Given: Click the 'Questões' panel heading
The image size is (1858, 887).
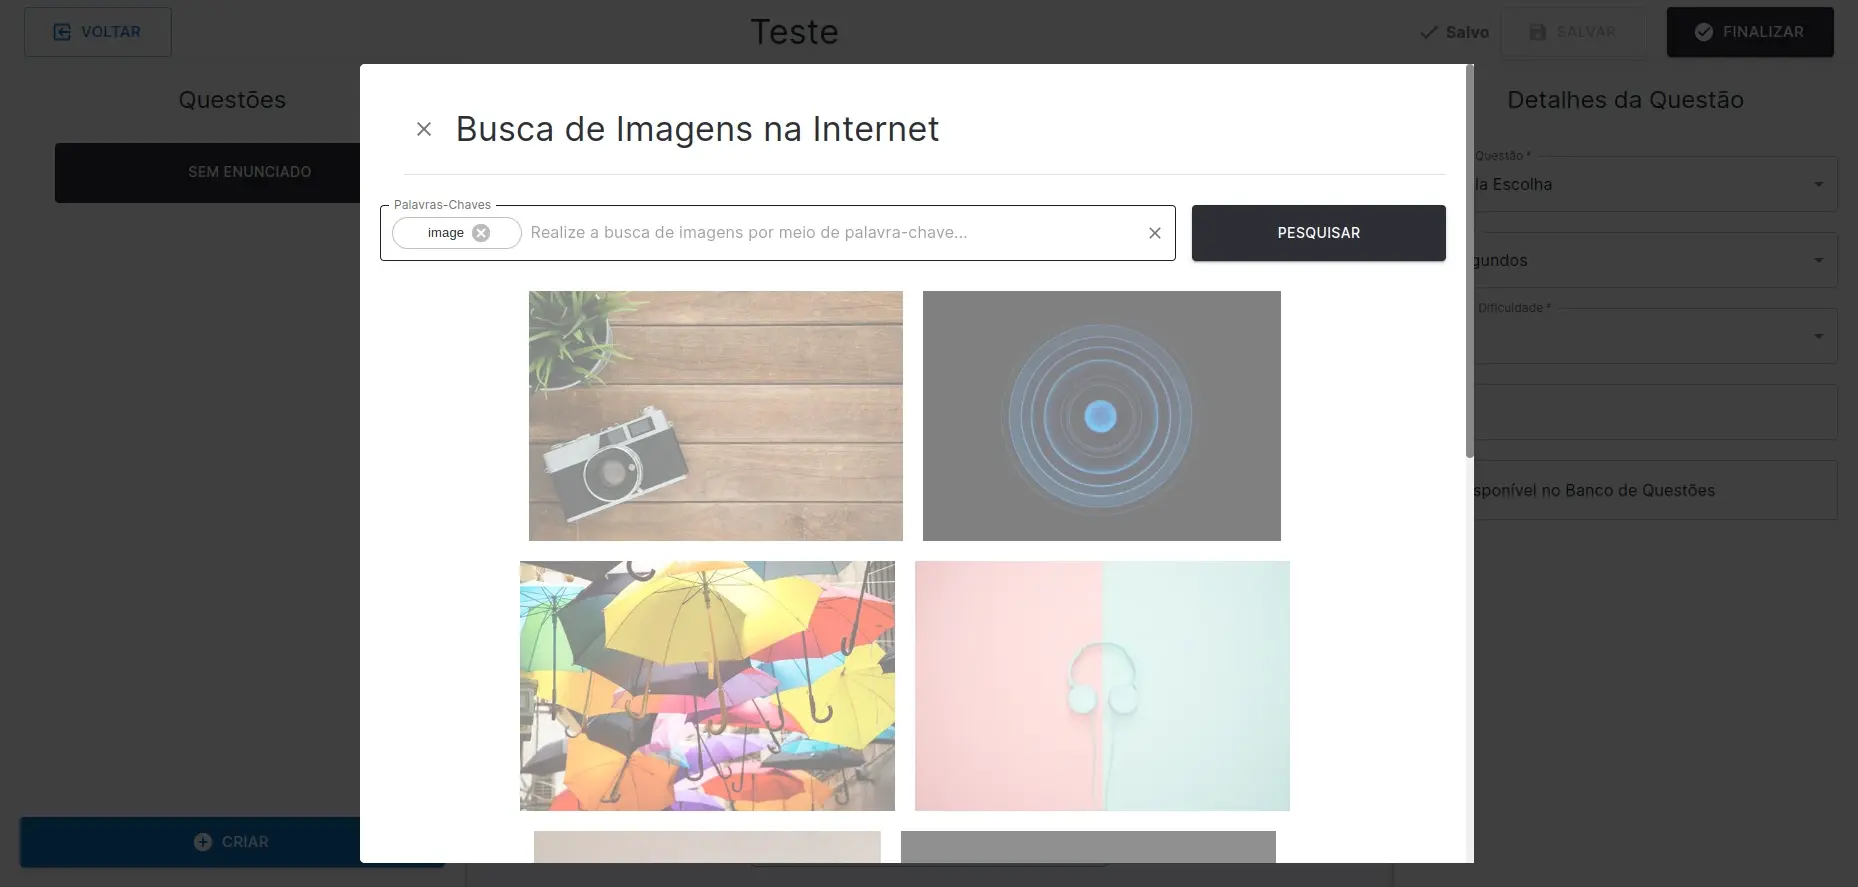Looking at the screenshot, I should (x=232, y=100).
